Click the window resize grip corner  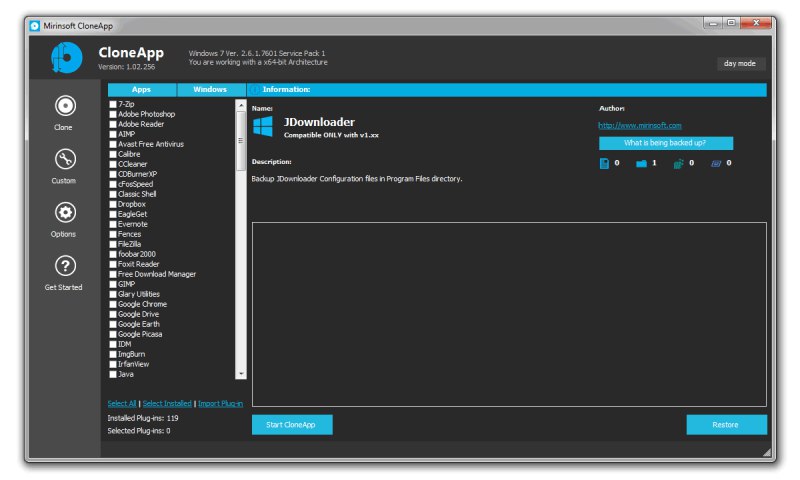[x=766, y=452]
